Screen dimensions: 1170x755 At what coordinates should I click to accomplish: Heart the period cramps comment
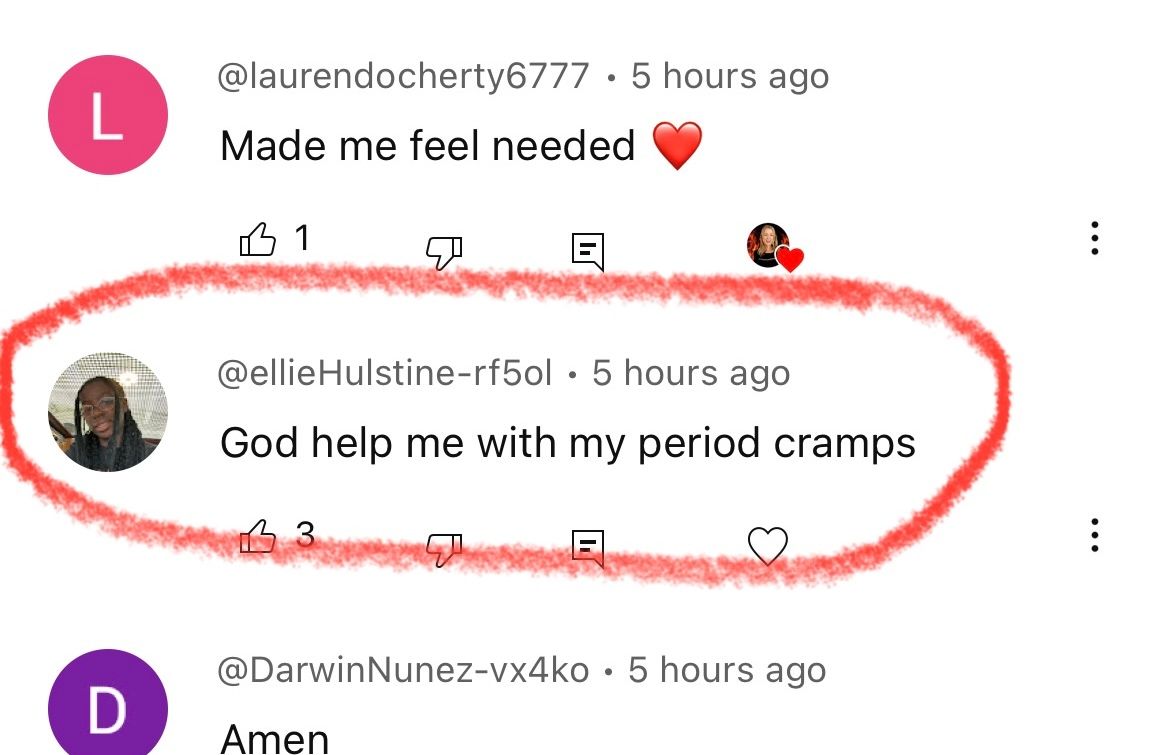(768, 545)
